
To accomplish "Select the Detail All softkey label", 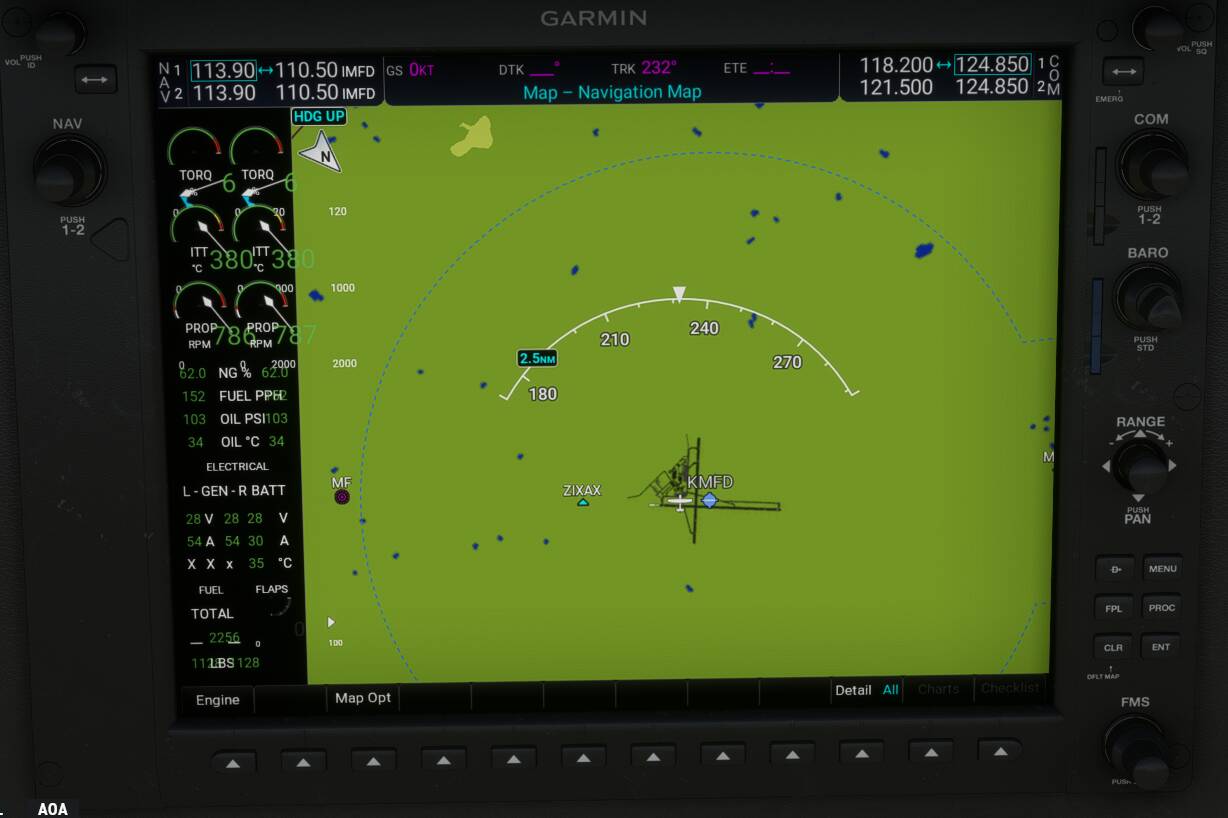I will (x=867, y=690).
